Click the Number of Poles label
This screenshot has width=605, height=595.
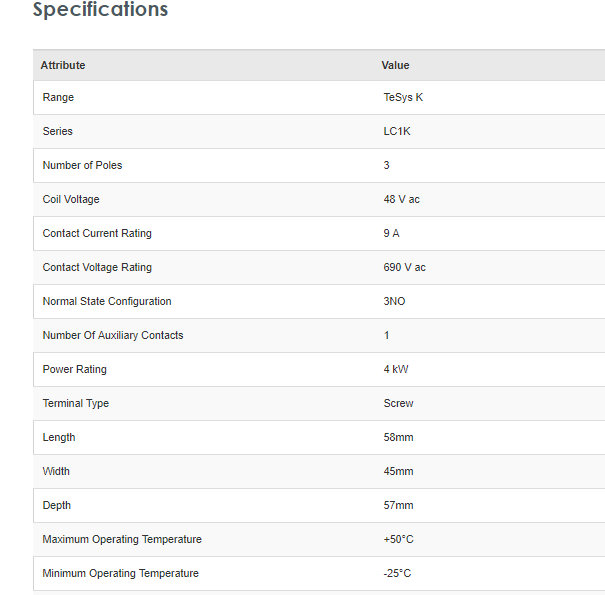(82, 165)
